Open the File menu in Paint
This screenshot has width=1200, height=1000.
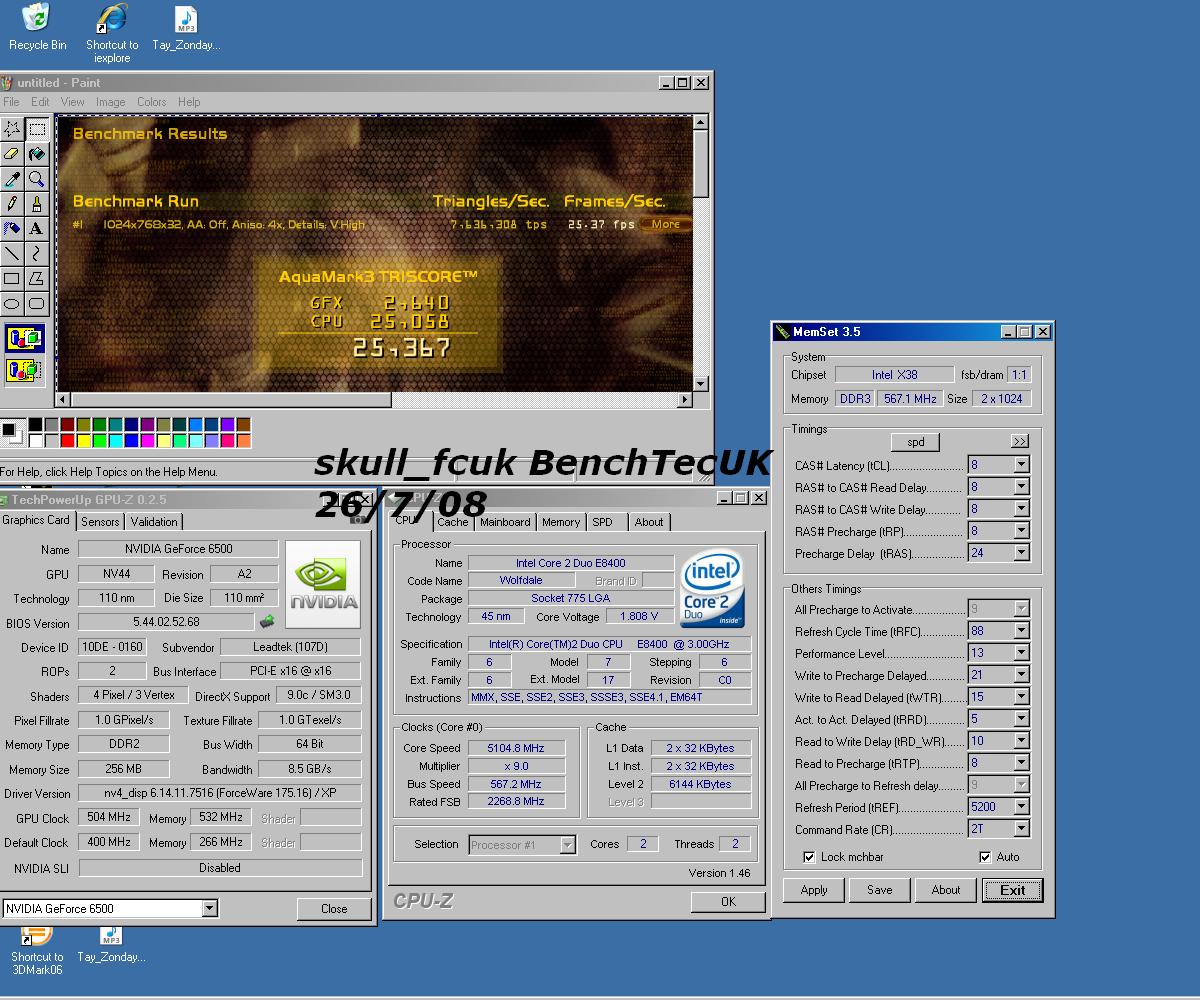pyautogui.click(x=11, y=102)
